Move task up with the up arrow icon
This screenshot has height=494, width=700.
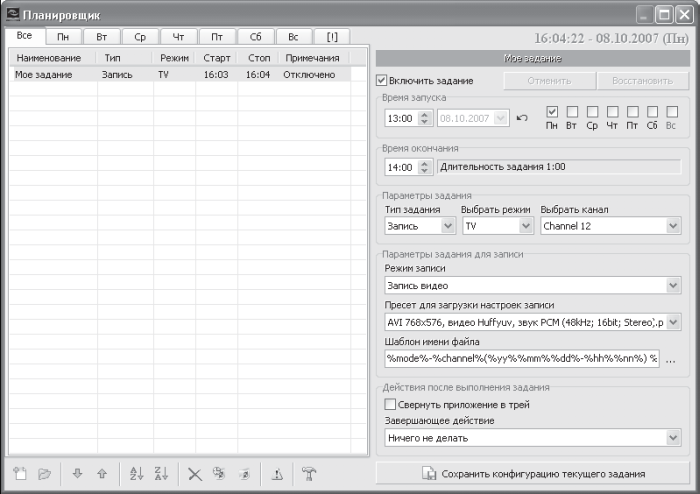click(x=102, y=473)
